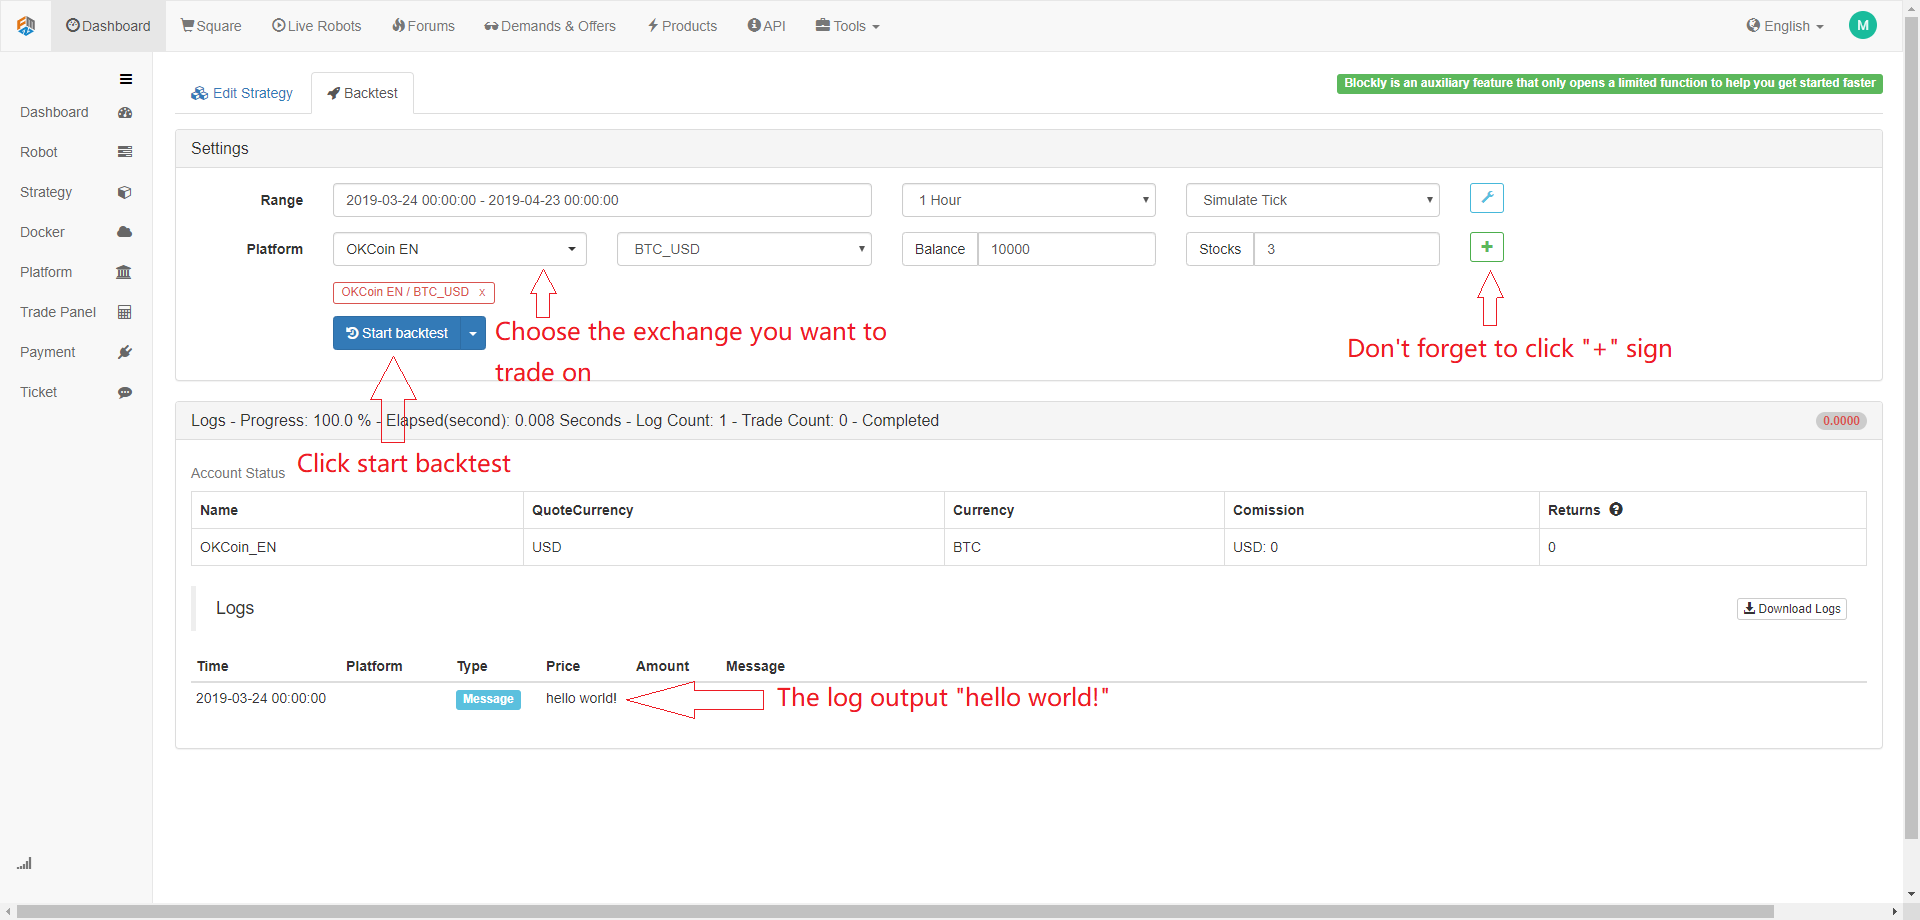Expand the Start backtest split-button caret
Viewport: 1920px width, 920px height.
(x=473, y=333)
